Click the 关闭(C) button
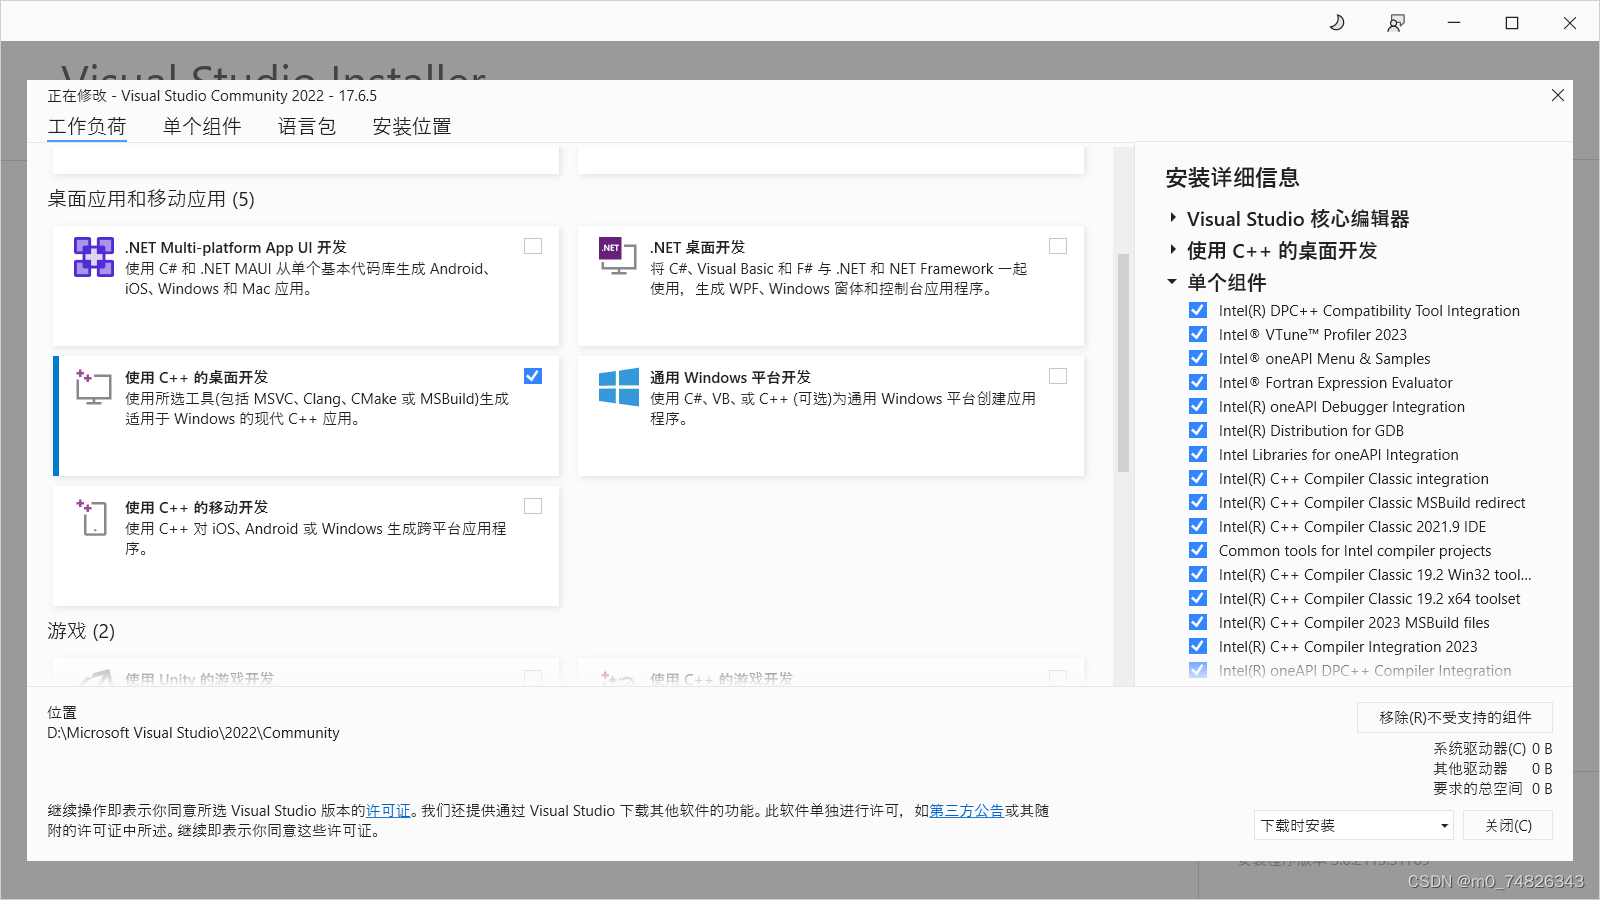Screen dimensions: 1600x900 tap(1508, 825)
